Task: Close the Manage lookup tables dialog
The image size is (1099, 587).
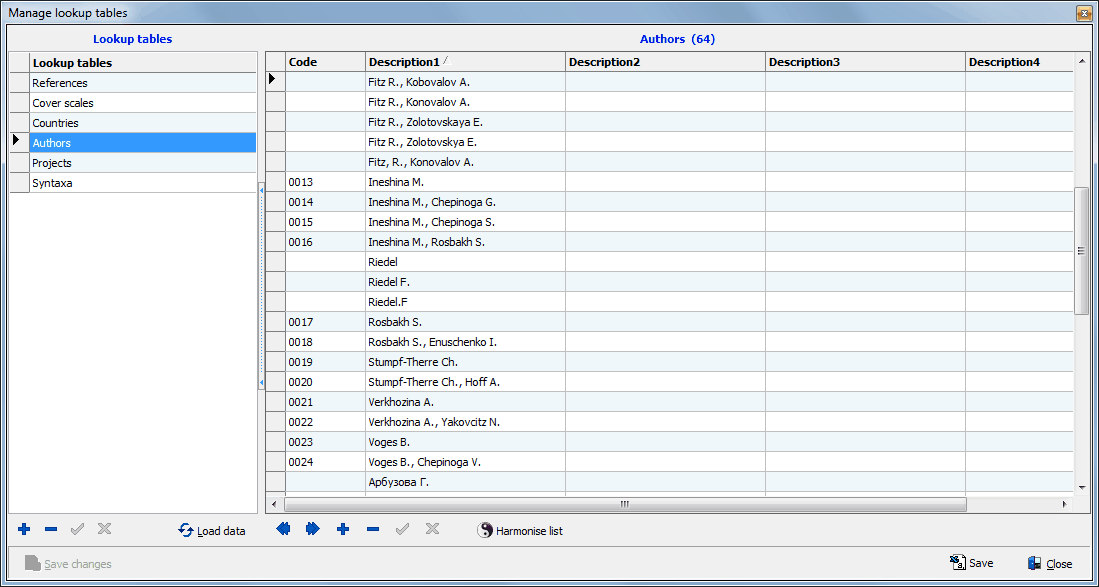Action: [1050, 563]
